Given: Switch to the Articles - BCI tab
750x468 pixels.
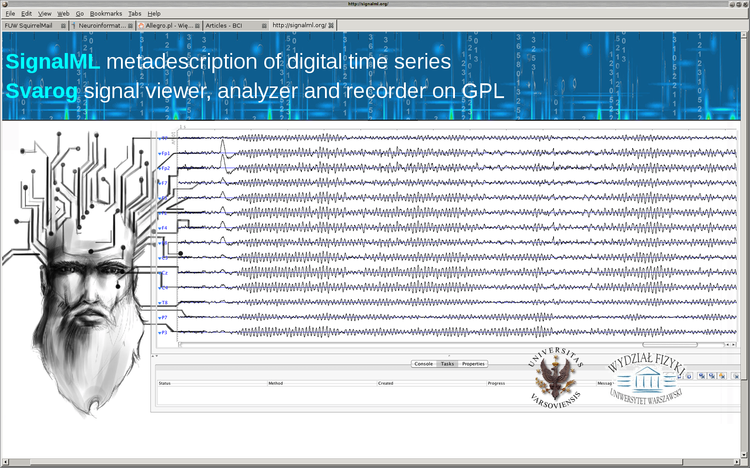Looking at the screenshot, I should pyautogui.click(x=236, y=25).
